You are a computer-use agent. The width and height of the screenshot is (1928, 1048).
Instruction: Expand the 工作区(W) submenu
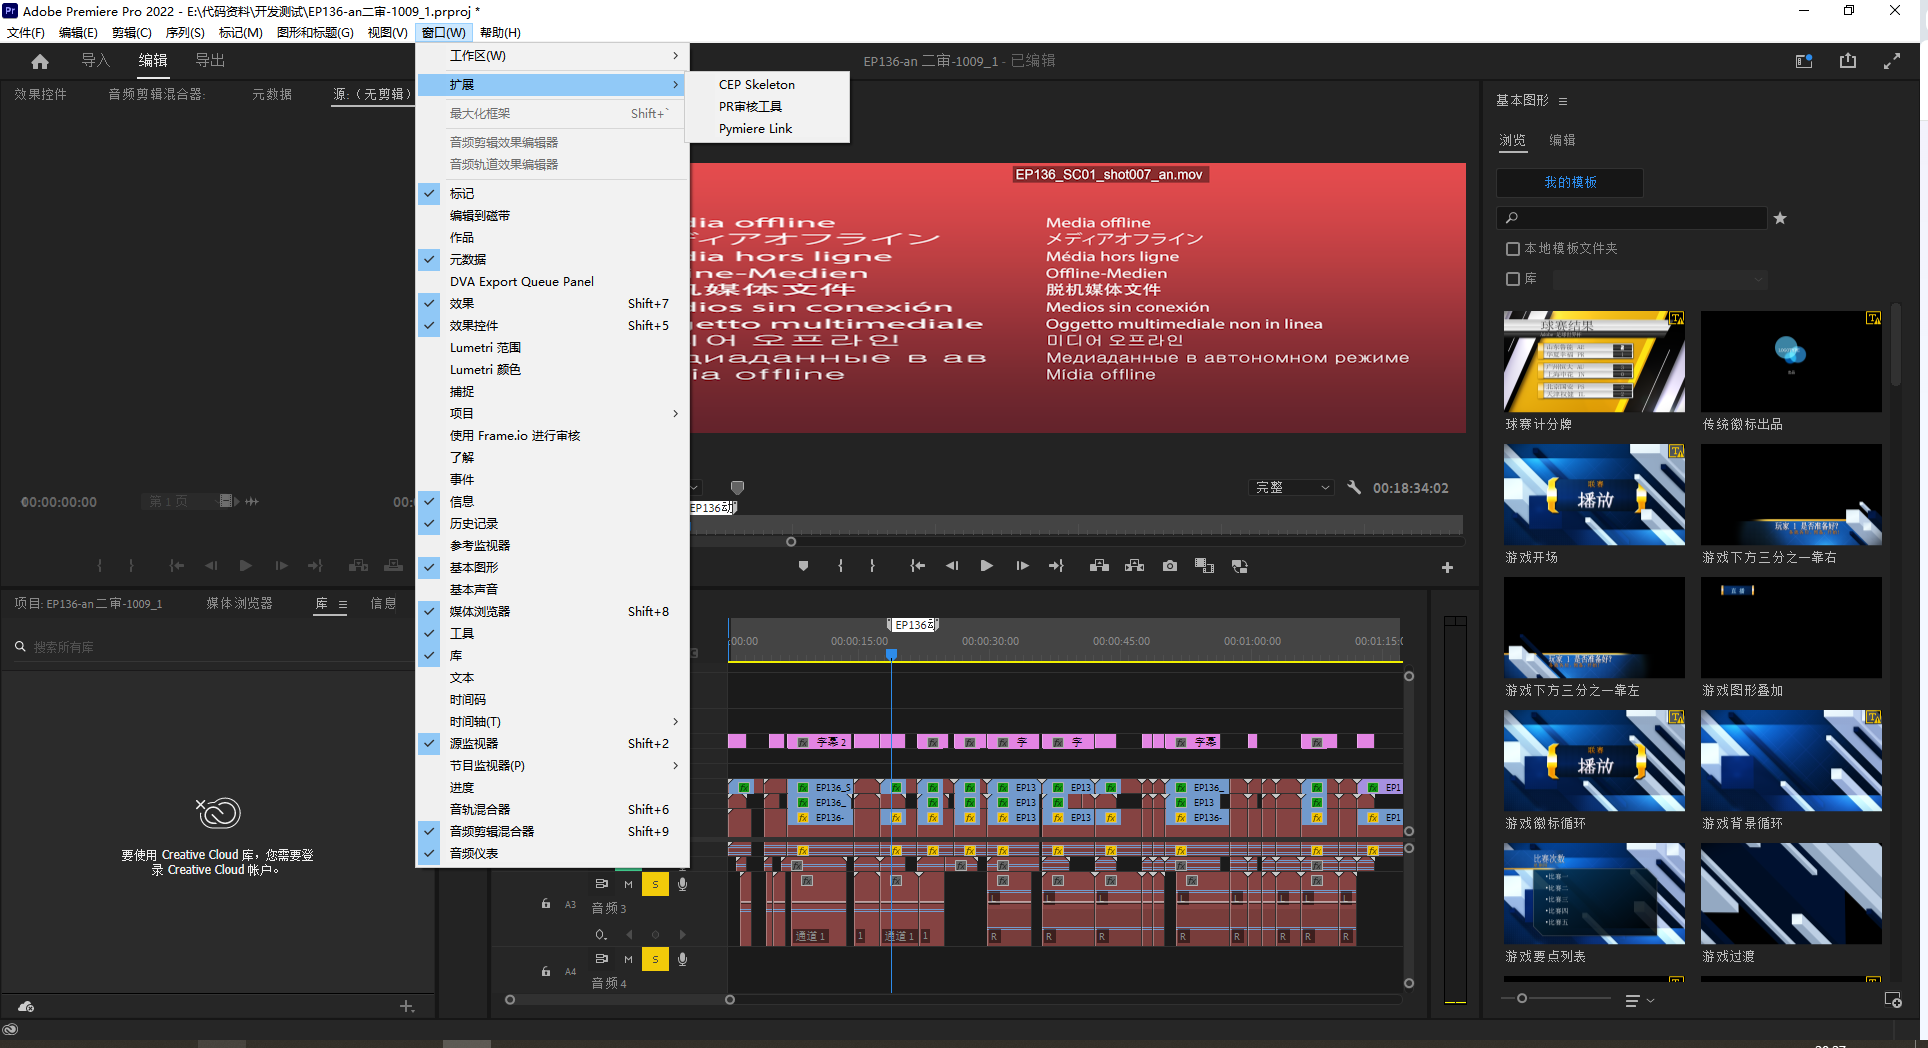point(552,56)
